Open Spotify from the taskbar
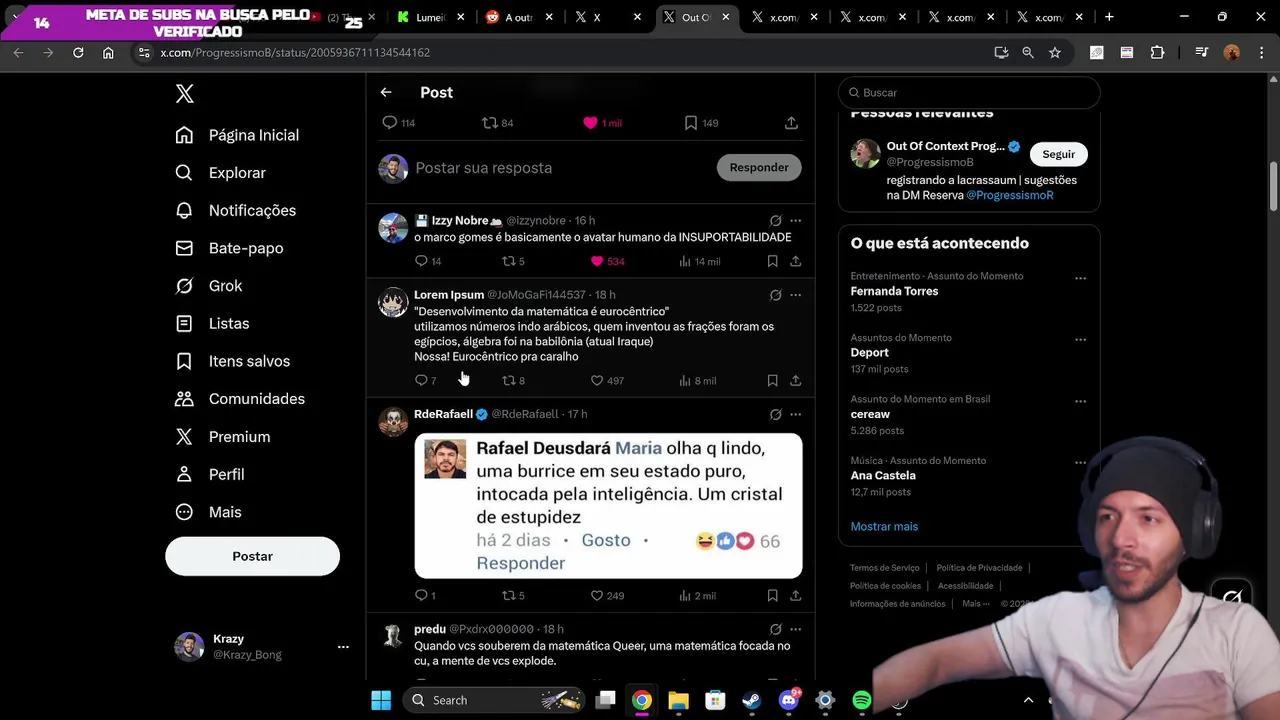This screenshot has height=720, width=1280. pos(861,700)
